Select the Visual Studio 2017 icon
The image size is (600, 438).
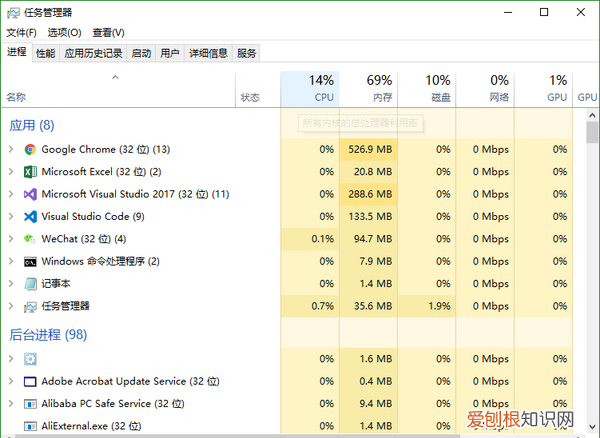31,194
